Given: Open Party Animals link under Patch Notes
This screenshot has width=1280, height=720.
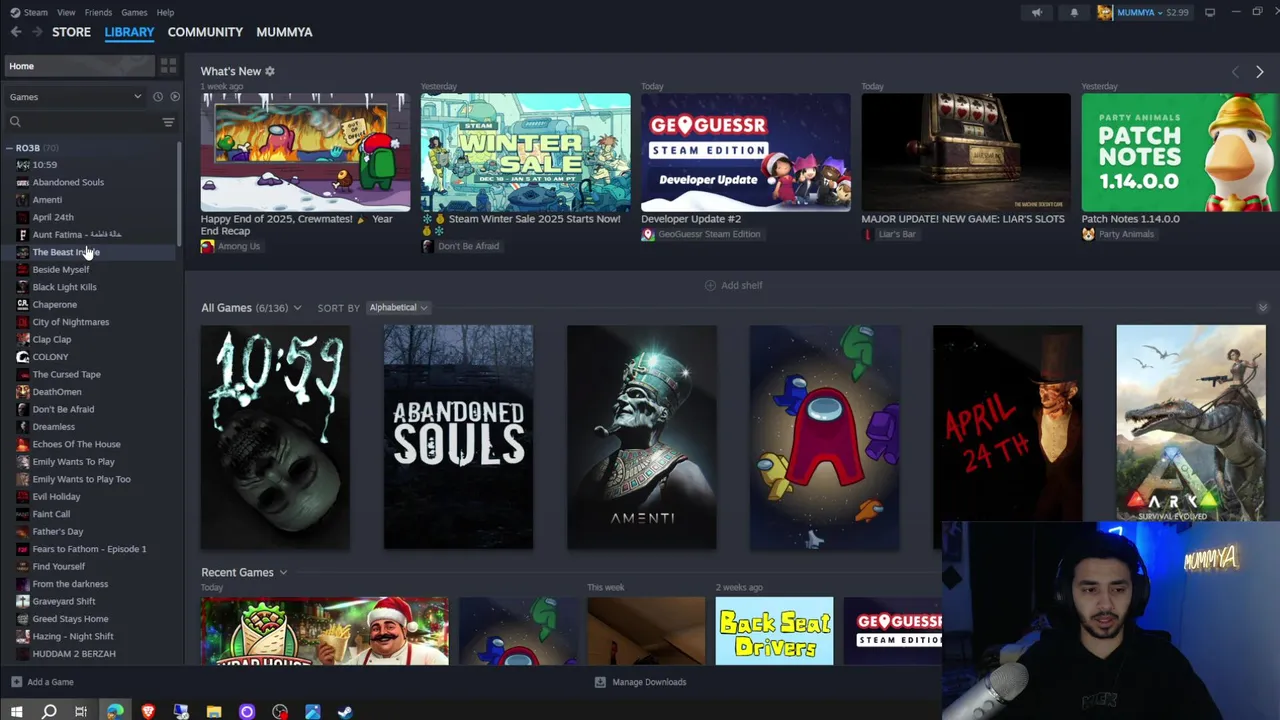Looking at the screenshot, I should click(1118, 234).
